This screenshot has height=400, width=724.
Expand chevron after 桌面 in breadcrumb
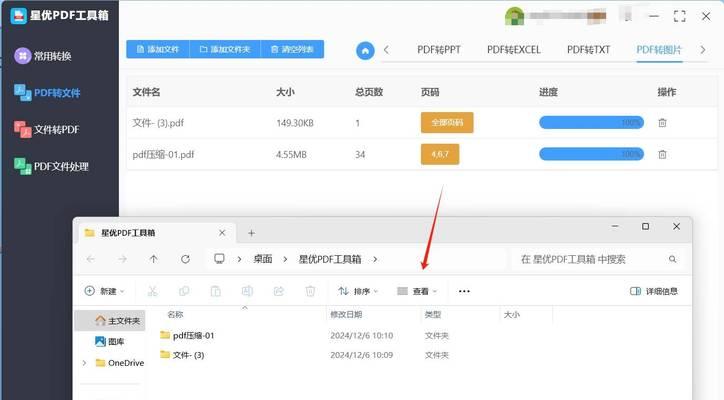tap(285, 260)
